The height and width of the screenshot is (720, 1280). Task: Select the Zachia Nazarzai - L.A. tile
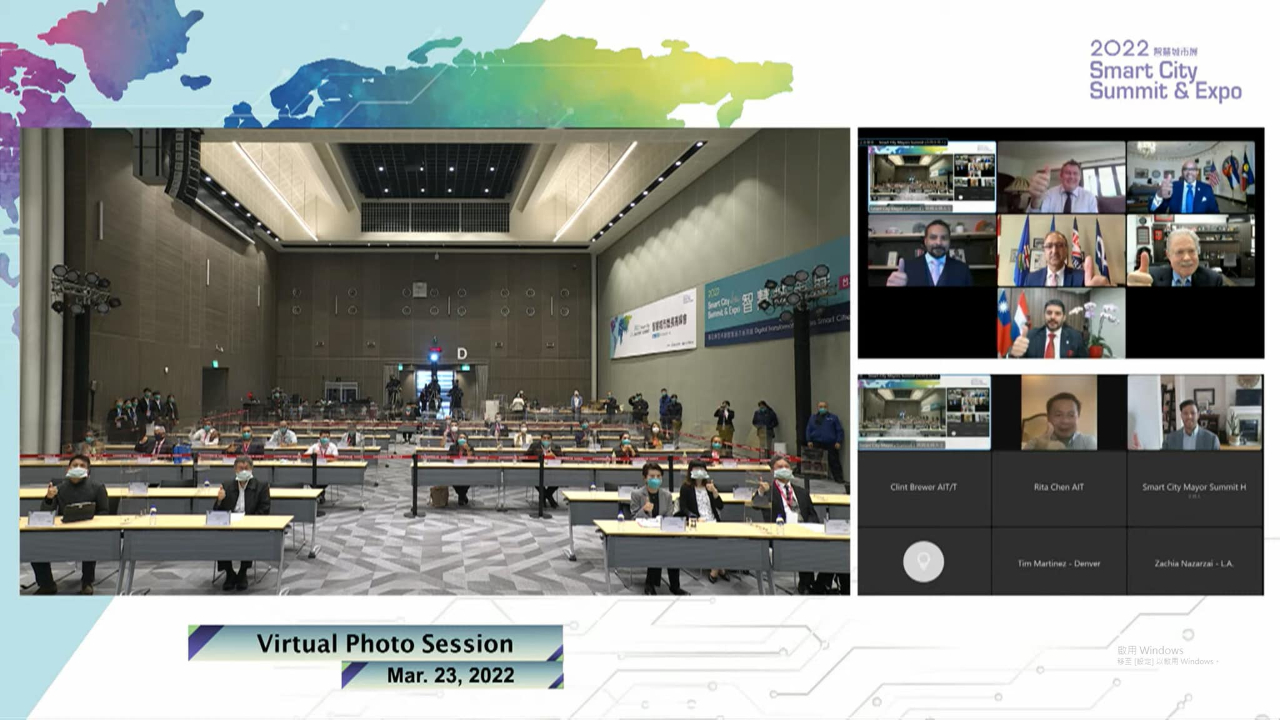1194,563
